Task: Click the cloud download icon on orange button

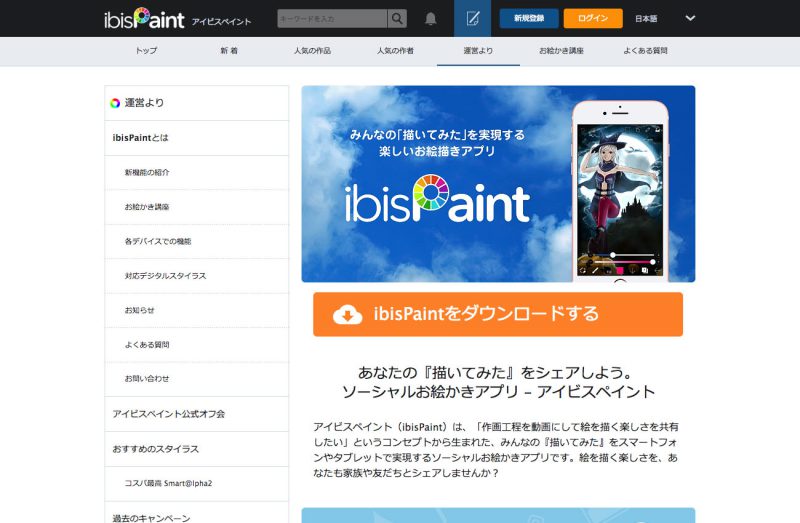Action: click(x=347, y=314)
